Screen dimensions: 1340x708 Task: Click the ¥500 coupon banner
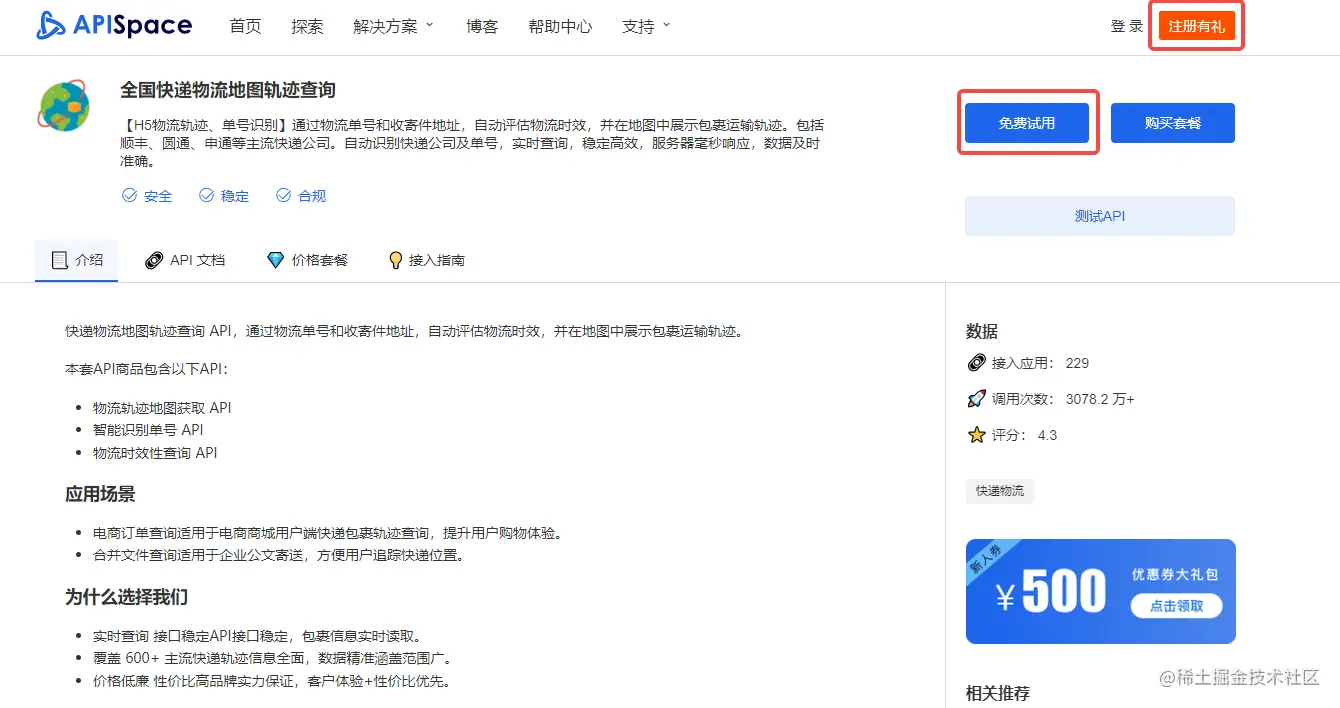click(1101, 591)
